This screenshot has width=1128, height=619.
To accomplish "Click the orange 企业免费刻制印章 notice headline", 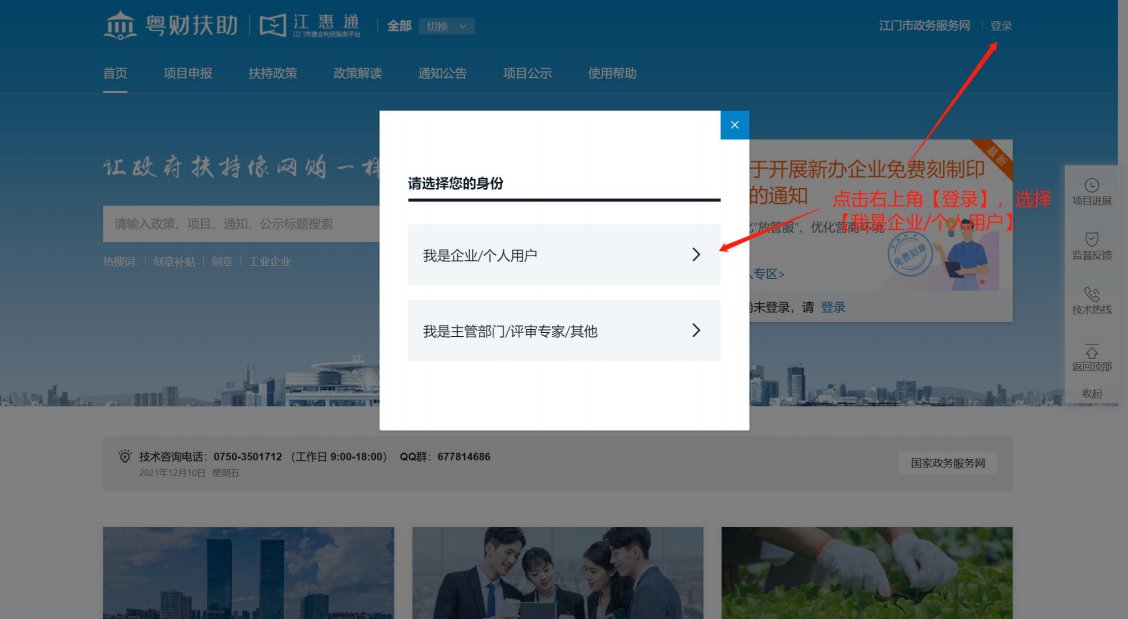I will tap(867, 182).
